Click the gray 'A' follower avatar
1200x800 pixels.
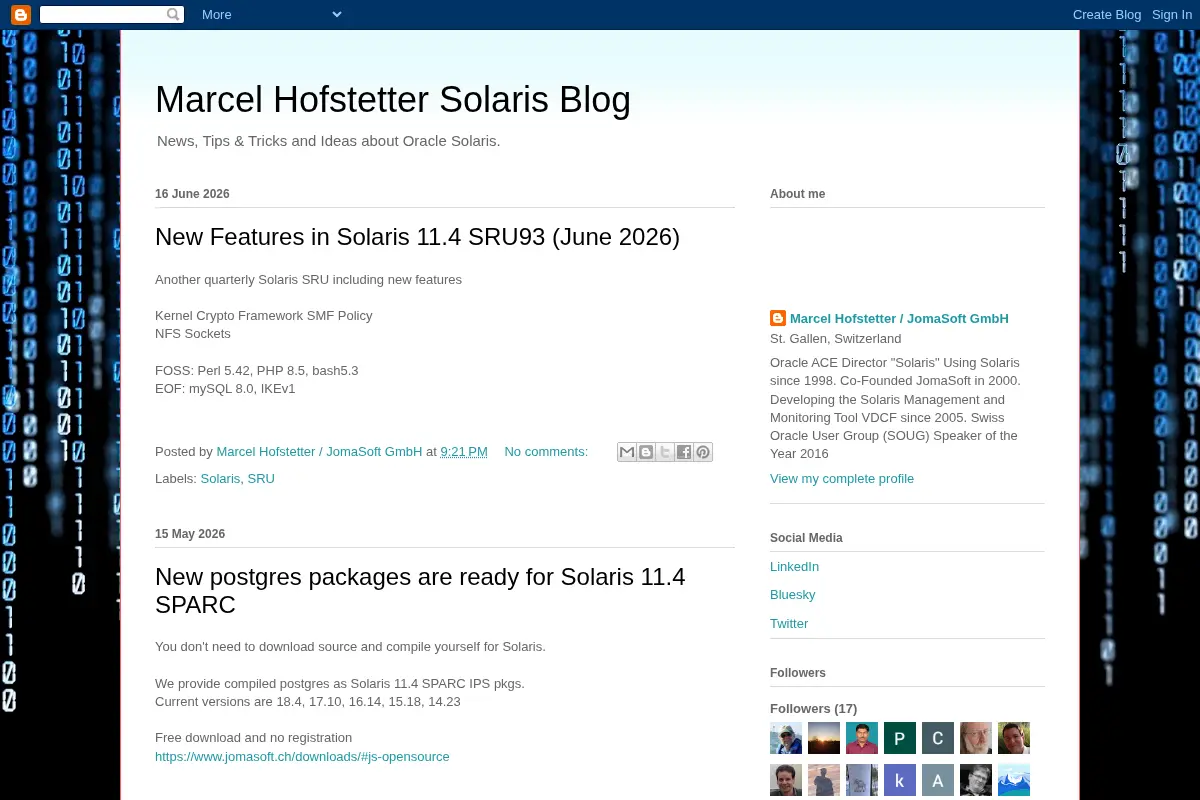(938, 780)
